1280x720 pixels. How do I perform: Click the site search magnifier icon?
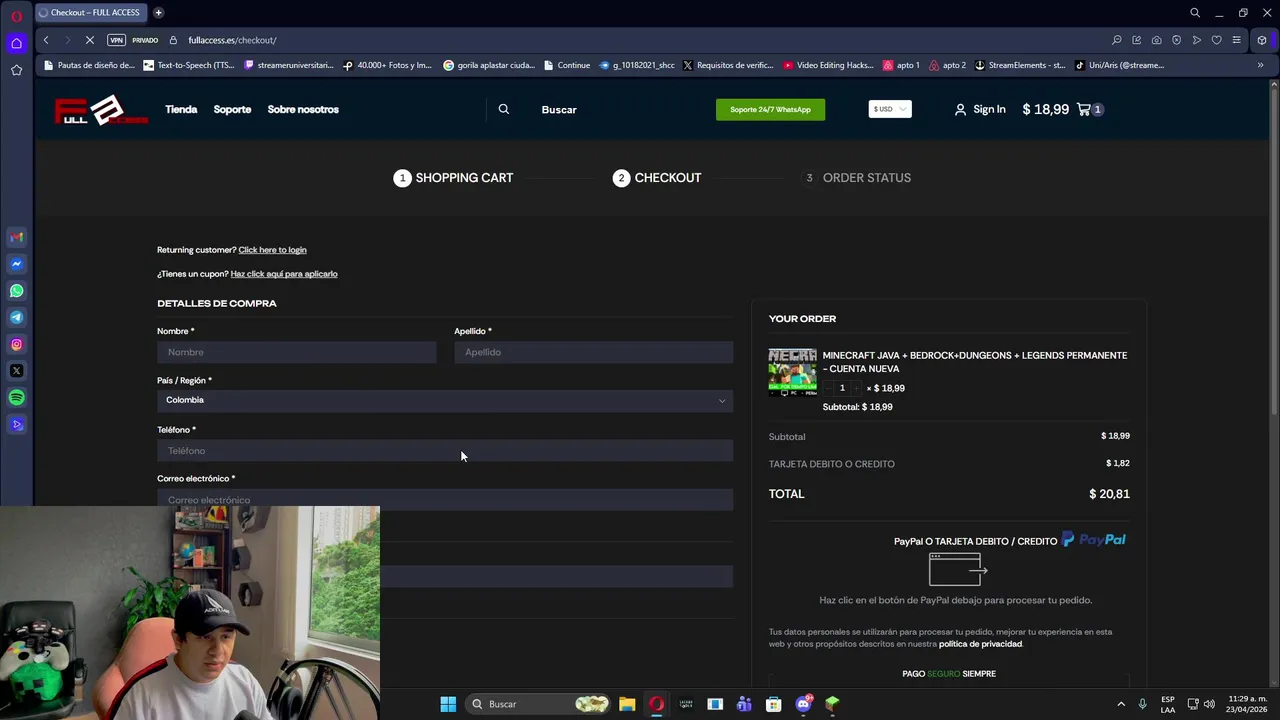(504, 109)
